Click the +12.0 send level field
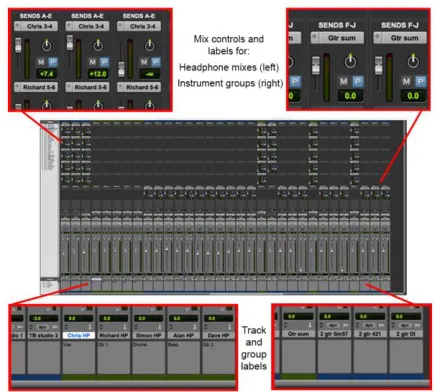This screenshot has height=392, width=436. point(98,74)
